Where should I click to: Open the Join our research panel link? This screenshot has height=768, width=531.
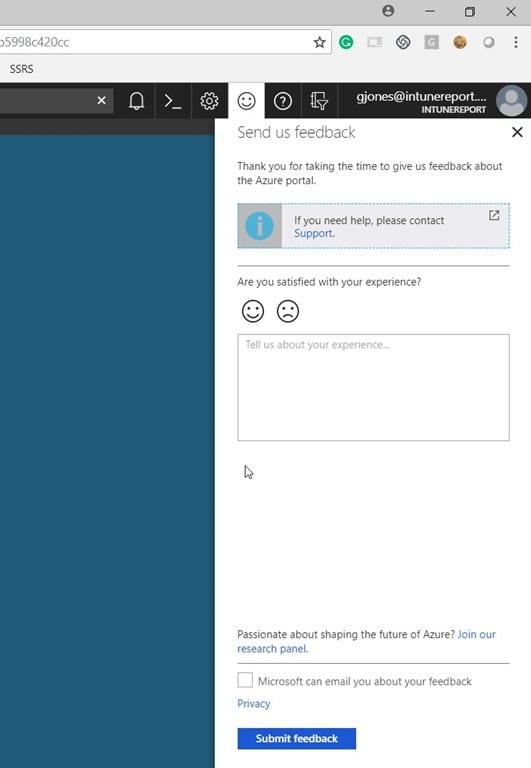point(366,641)
